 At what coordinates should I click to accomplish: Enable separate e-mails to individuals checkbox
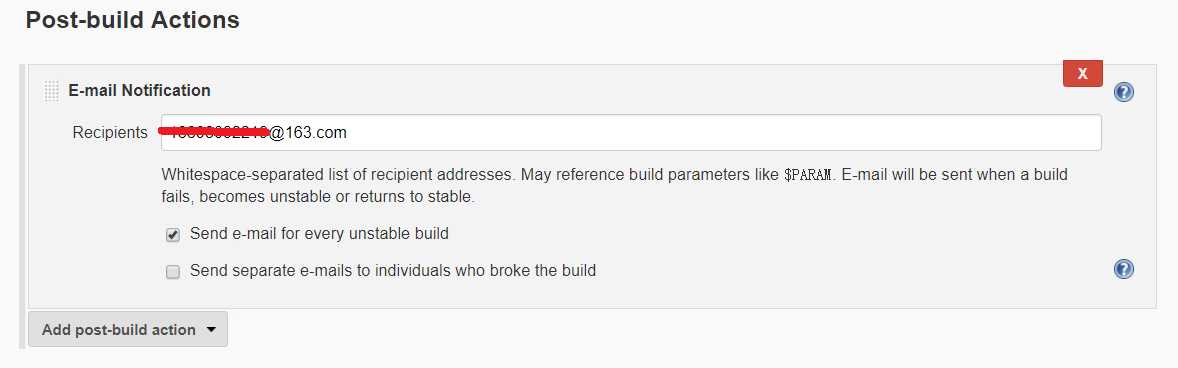click(x=173, y=272)
